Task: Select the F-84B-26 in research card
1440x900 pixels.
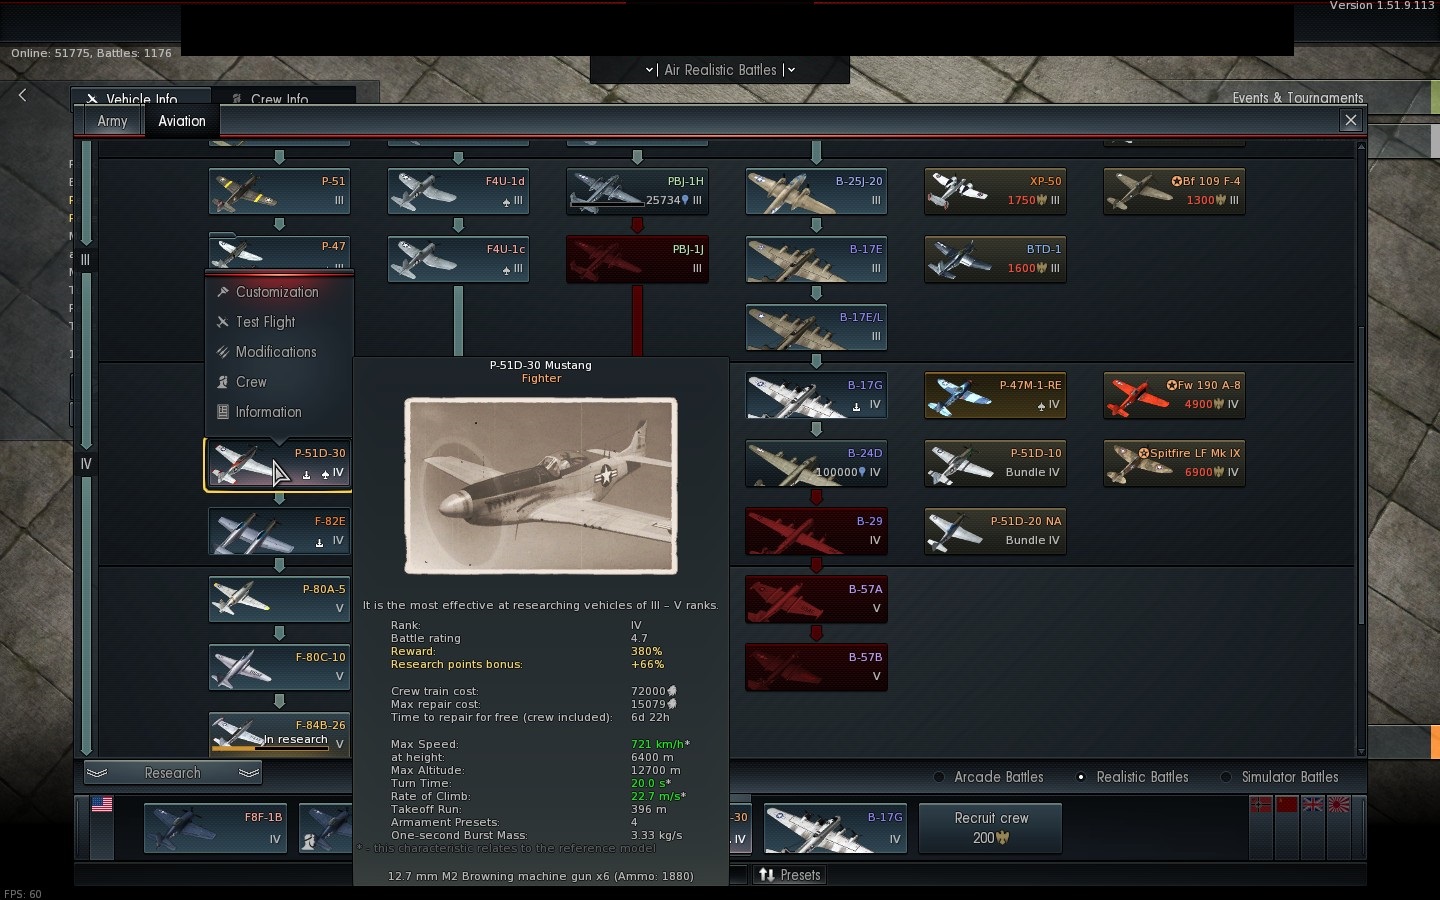Action: tap(279, 734)
